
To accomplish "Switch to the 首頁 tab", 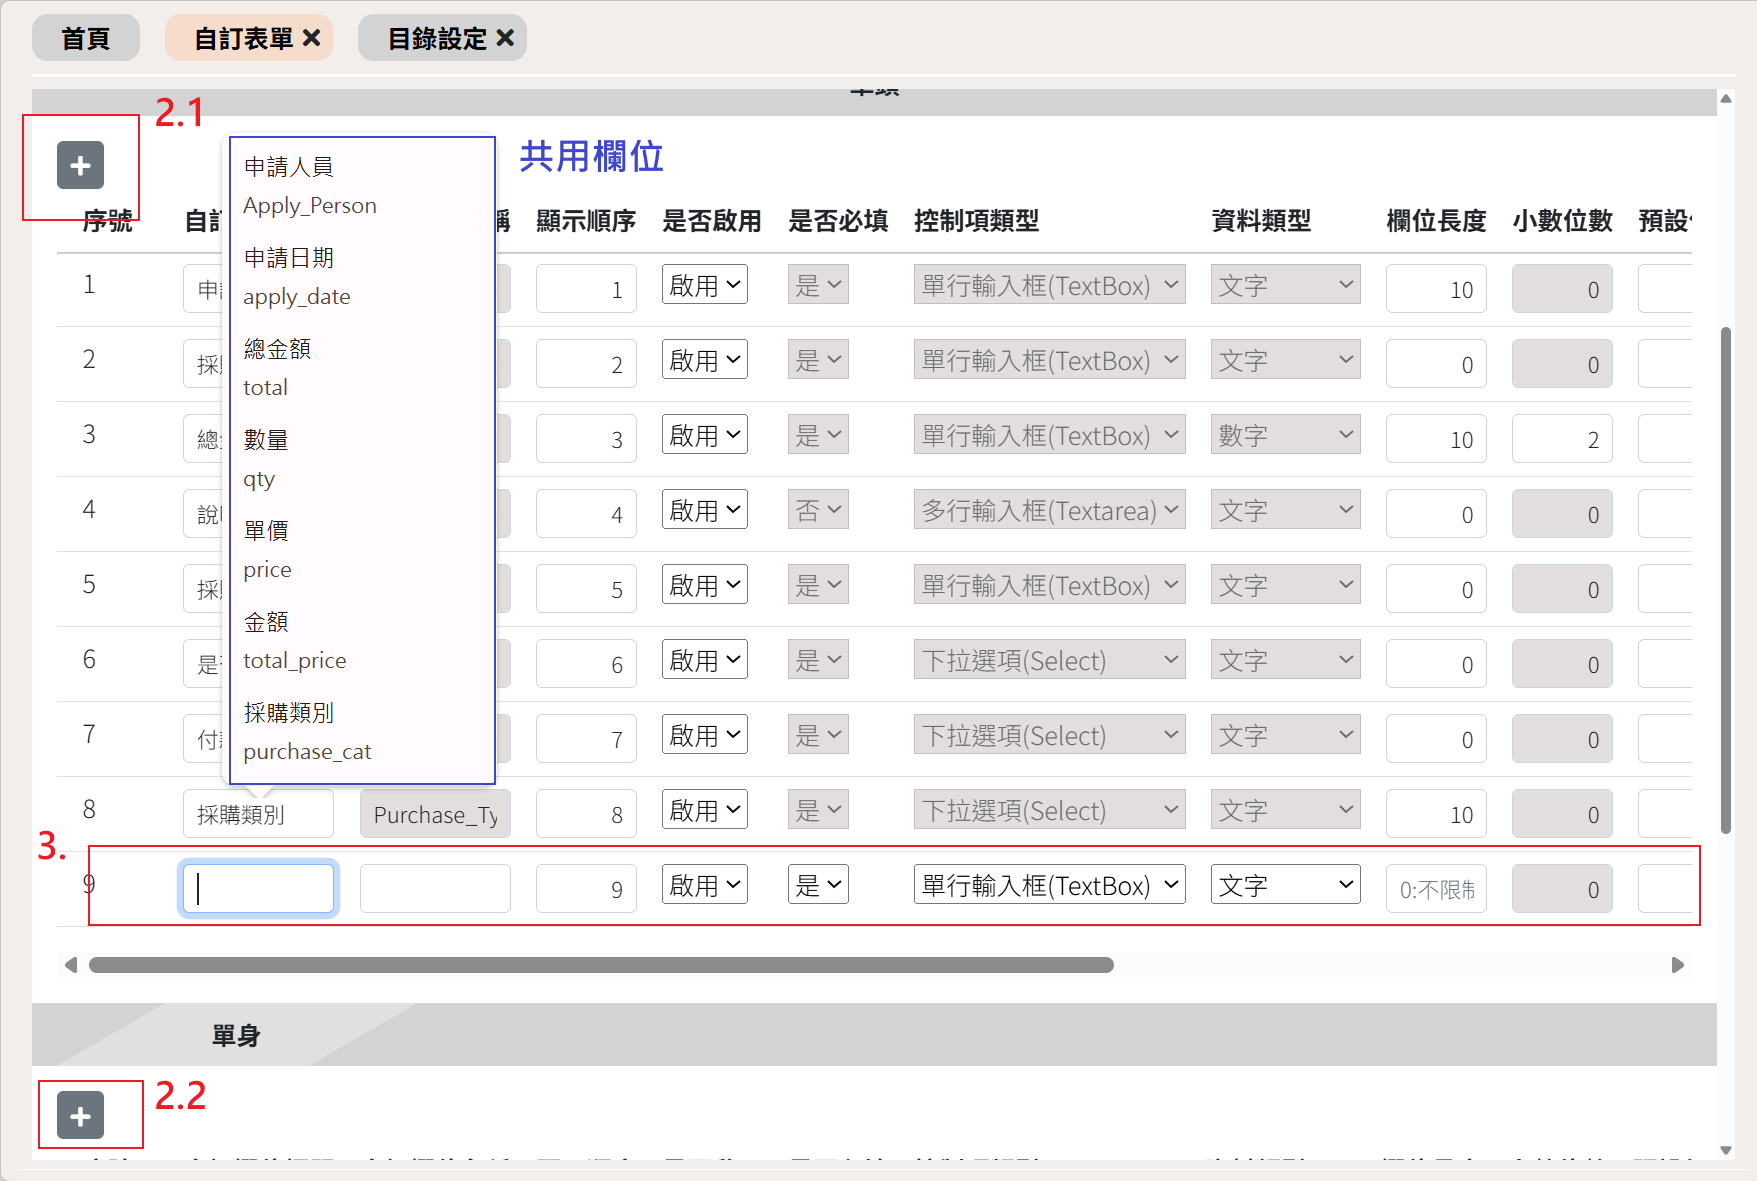I will coord(86,38).
